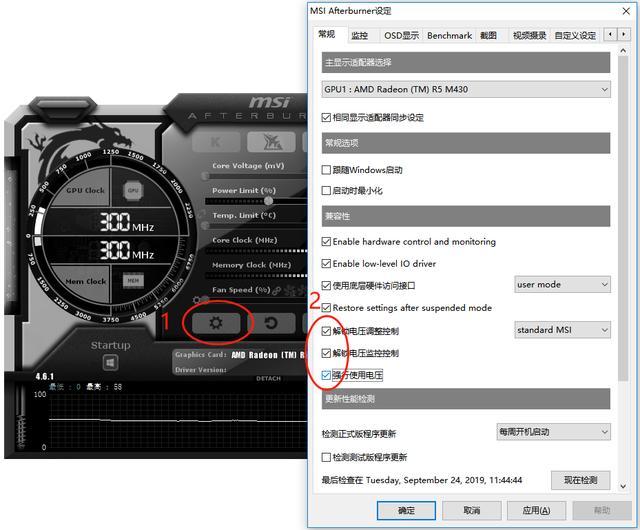Toggle 相同显示适配器同步设定 checkbox
This screenshot has width=640, height=530.
coord(326,118)
